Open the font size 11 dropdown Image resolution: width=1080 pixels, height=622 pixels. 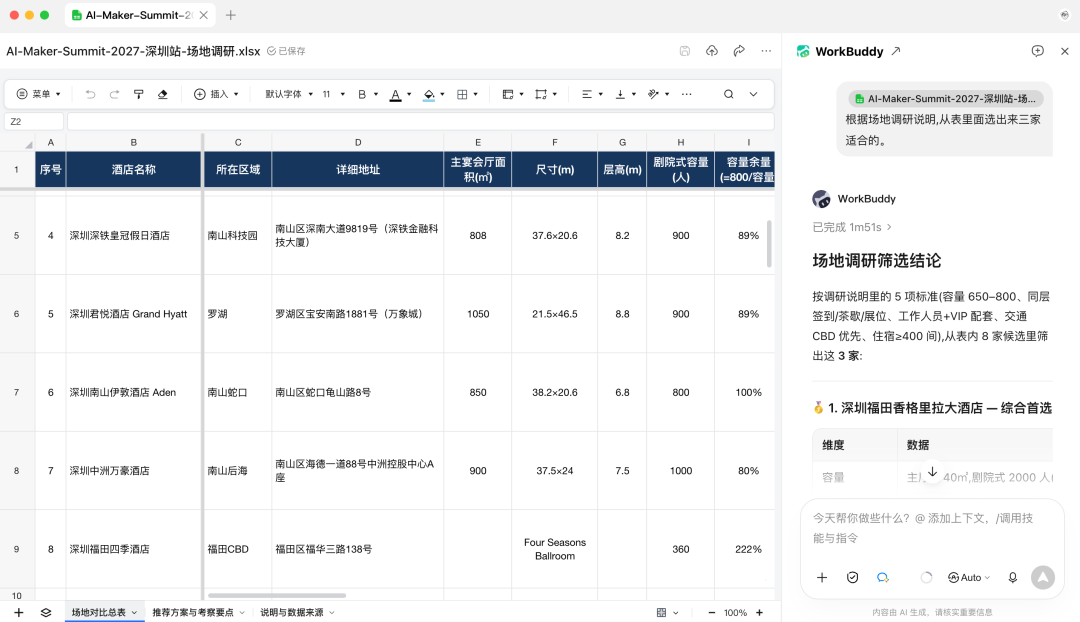coord(333,94)
